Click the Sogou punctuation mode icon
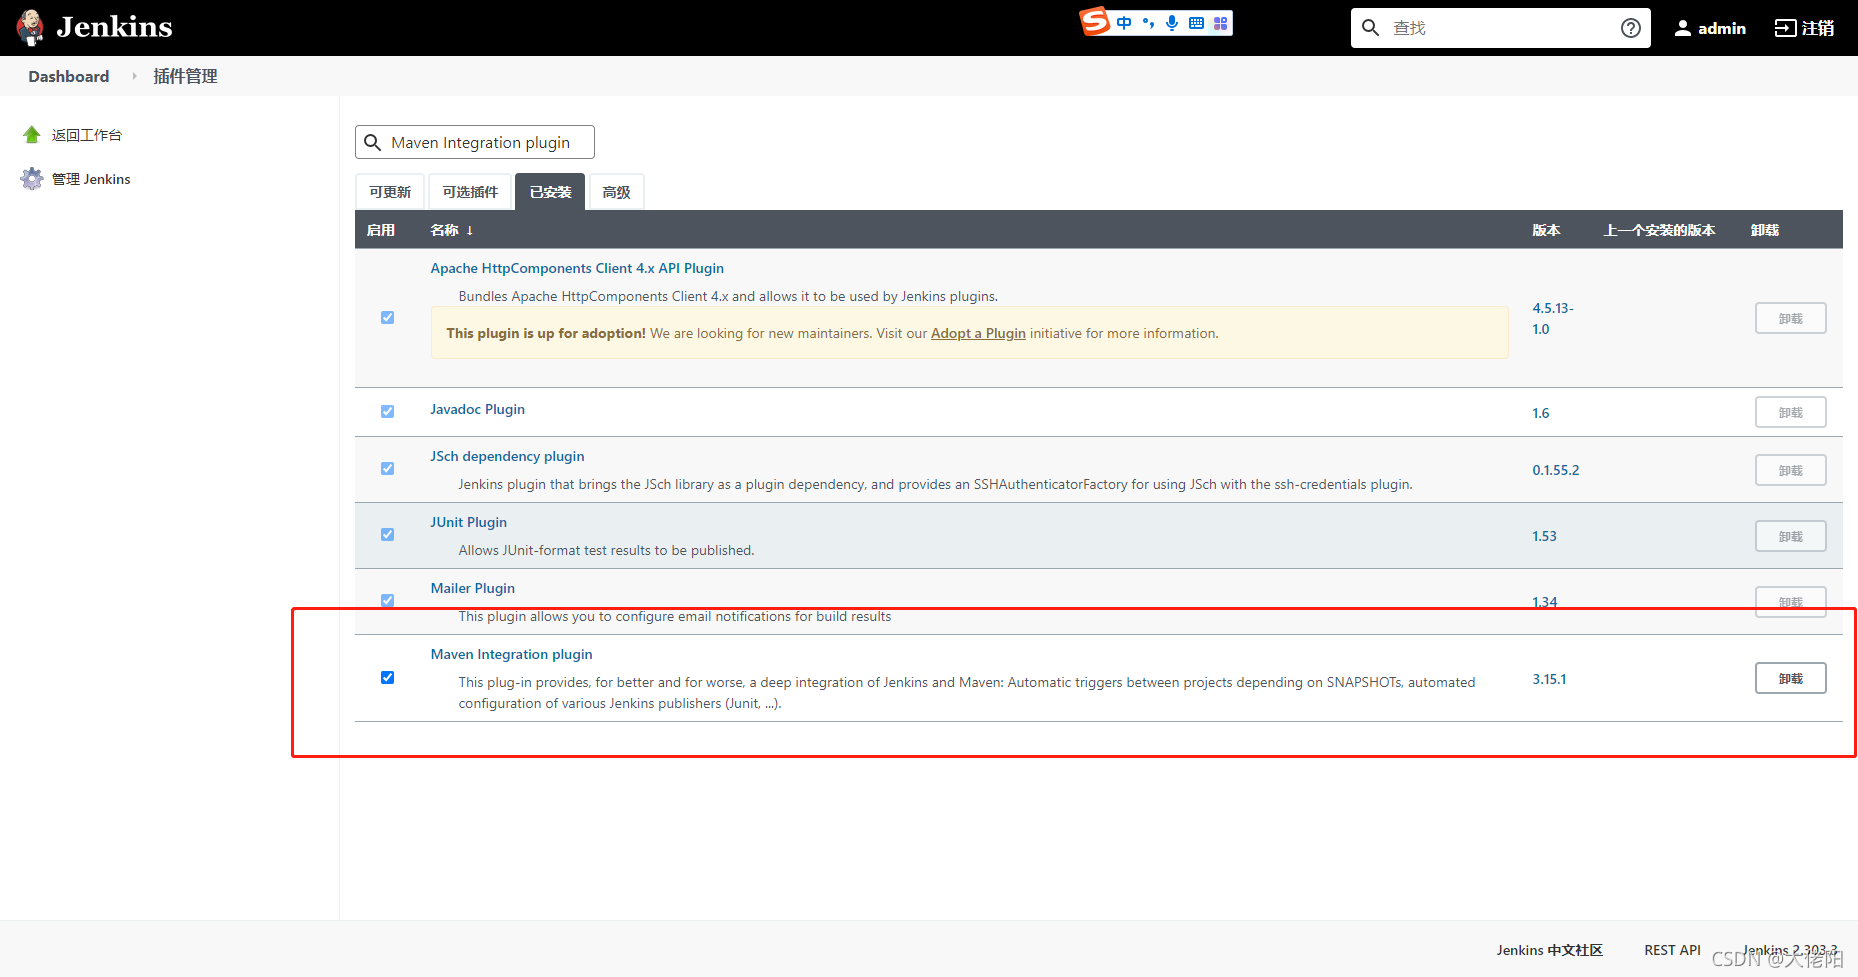This screenshot has width=1858, height=977. coord(1149,23)
